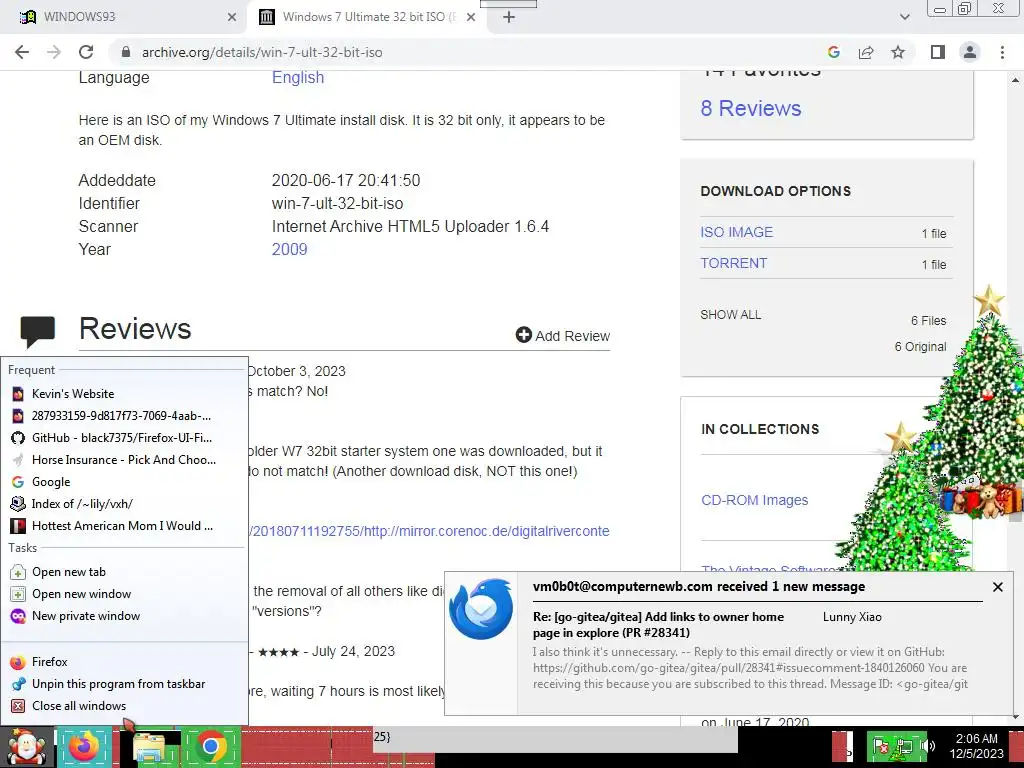Open the 287933159-9d817f73 jump list entry
The width and height of the screenshot is (1024, 768).
(x=124, y=416)
